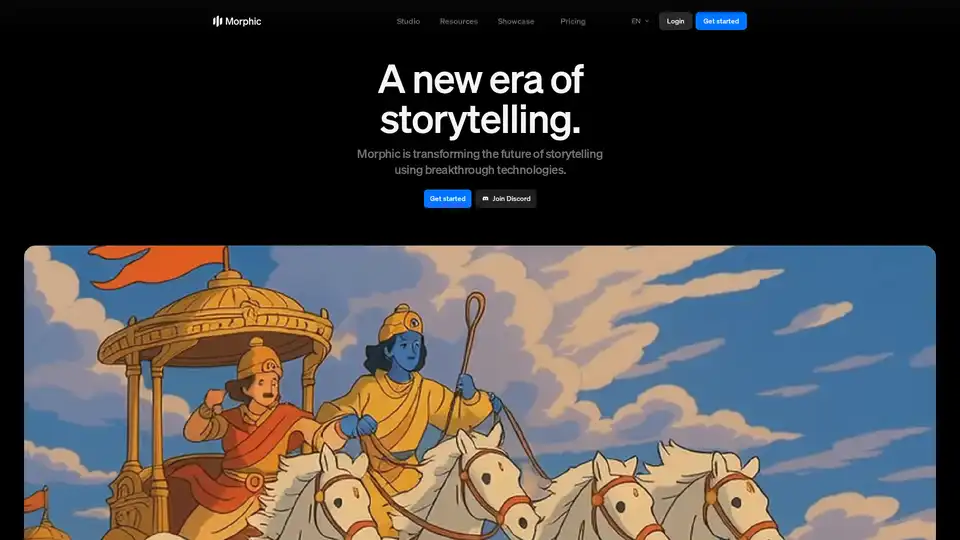Go to the Showcase page

[516, 21]
